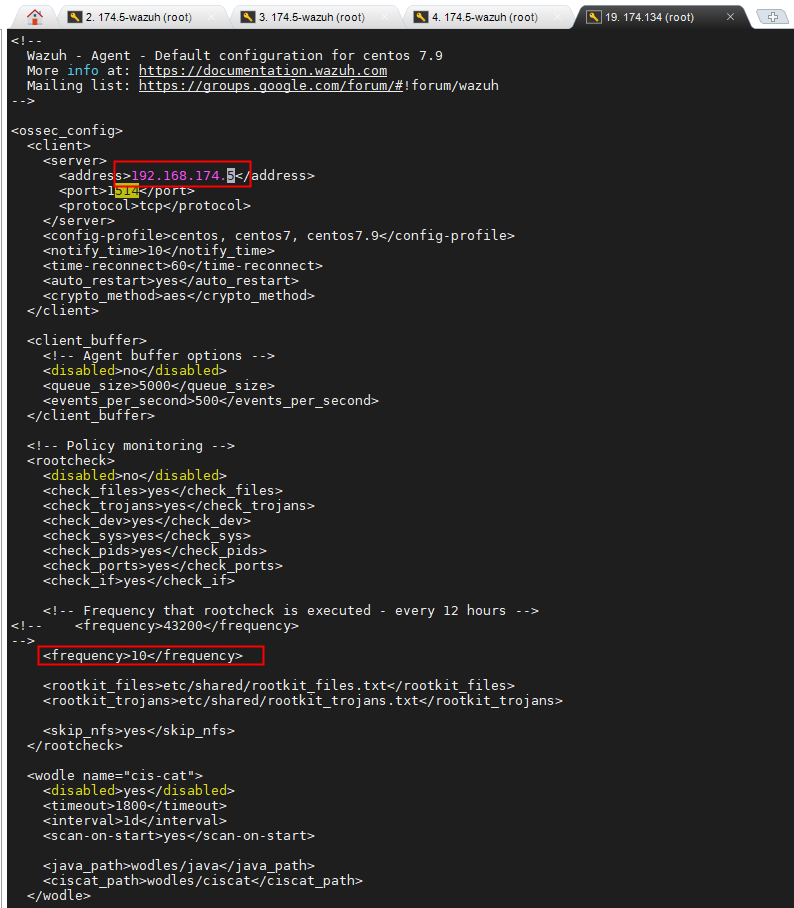Click the ciscat_path wodles/ciscat line
Viewport: 794px width, 908px height.
pos(203,881)
